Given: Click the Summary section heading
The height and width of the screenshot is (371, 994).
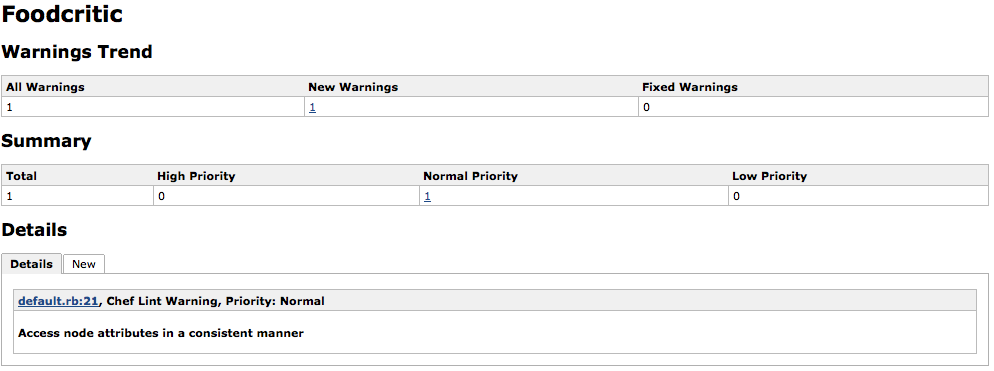Looking at the screenshot, I should pyautogui.click(x=46, y=141).
